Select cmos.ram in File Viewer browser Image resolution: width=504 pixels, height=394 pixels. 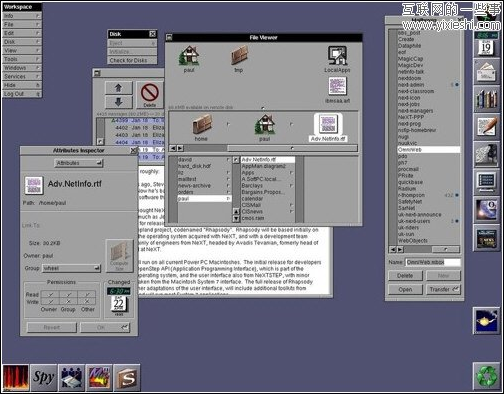point(267,218)
